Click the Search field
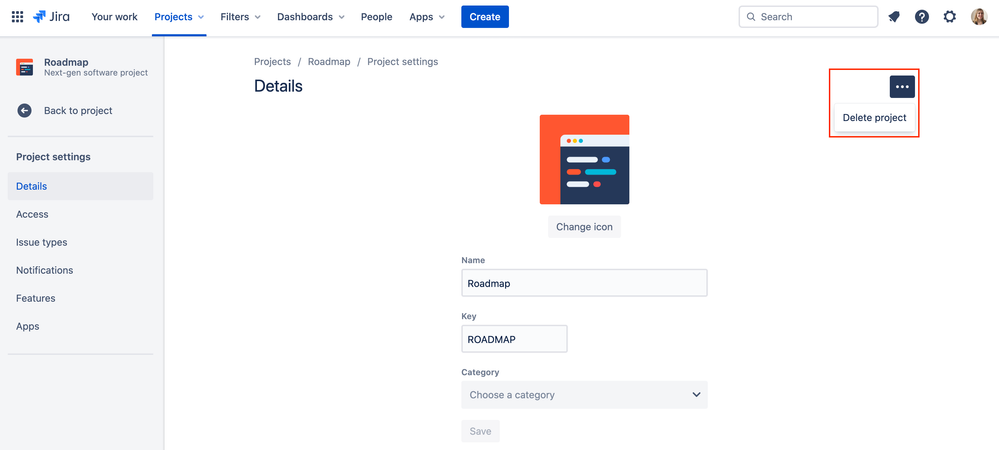 pyautogui.click(x=808, y=17)
